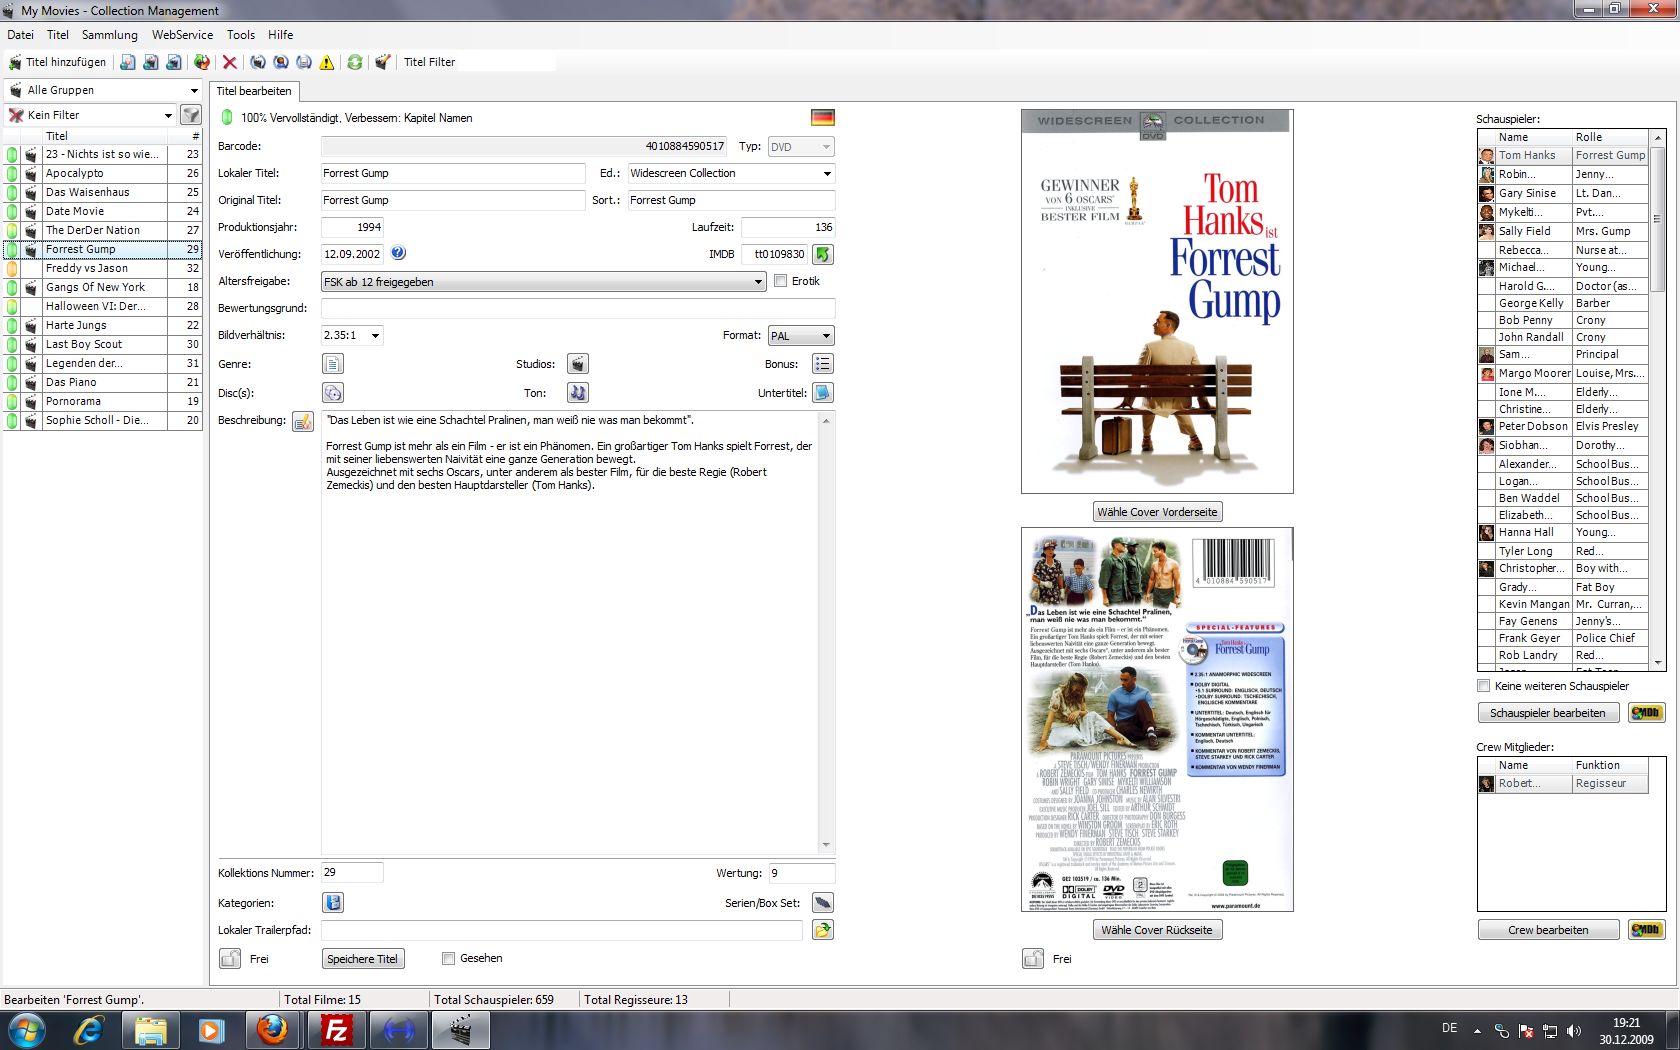This screenshot has width=1680, height=1050.
Task: Open the Genre editor icon
Action: click(x=333, y=364)
